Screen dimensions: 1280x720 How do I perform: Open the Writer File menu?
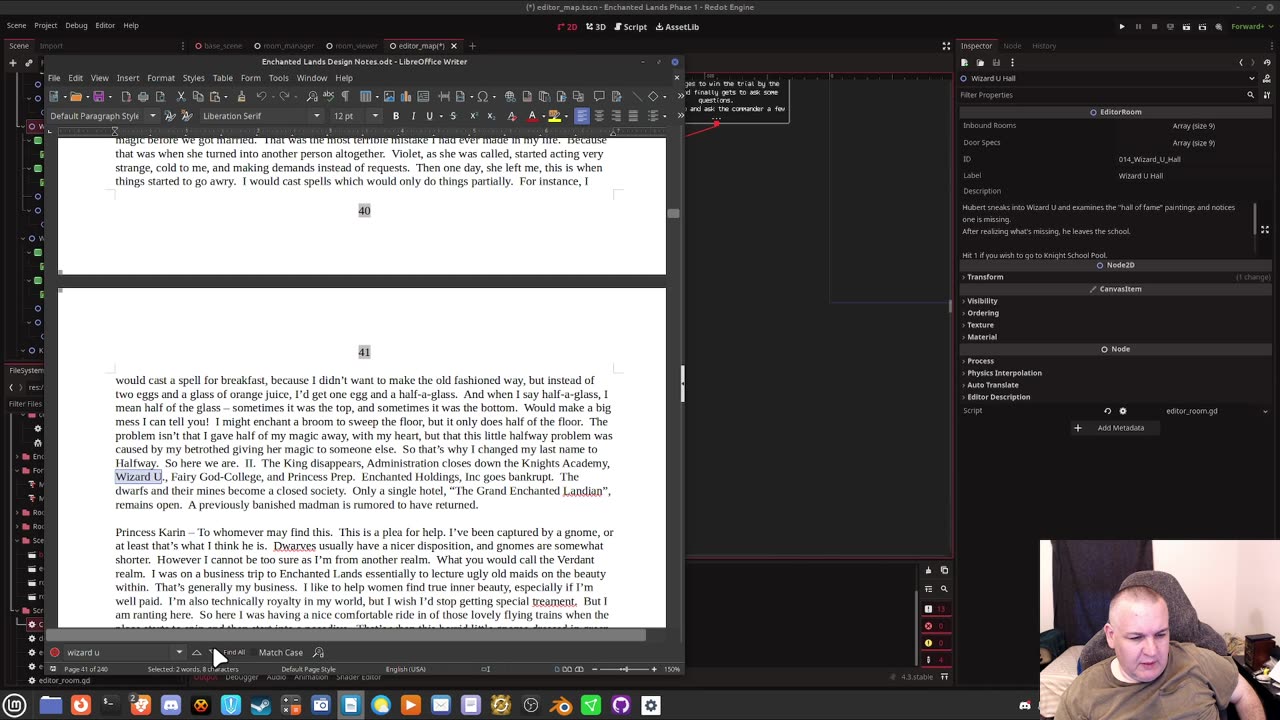(54, 78)
